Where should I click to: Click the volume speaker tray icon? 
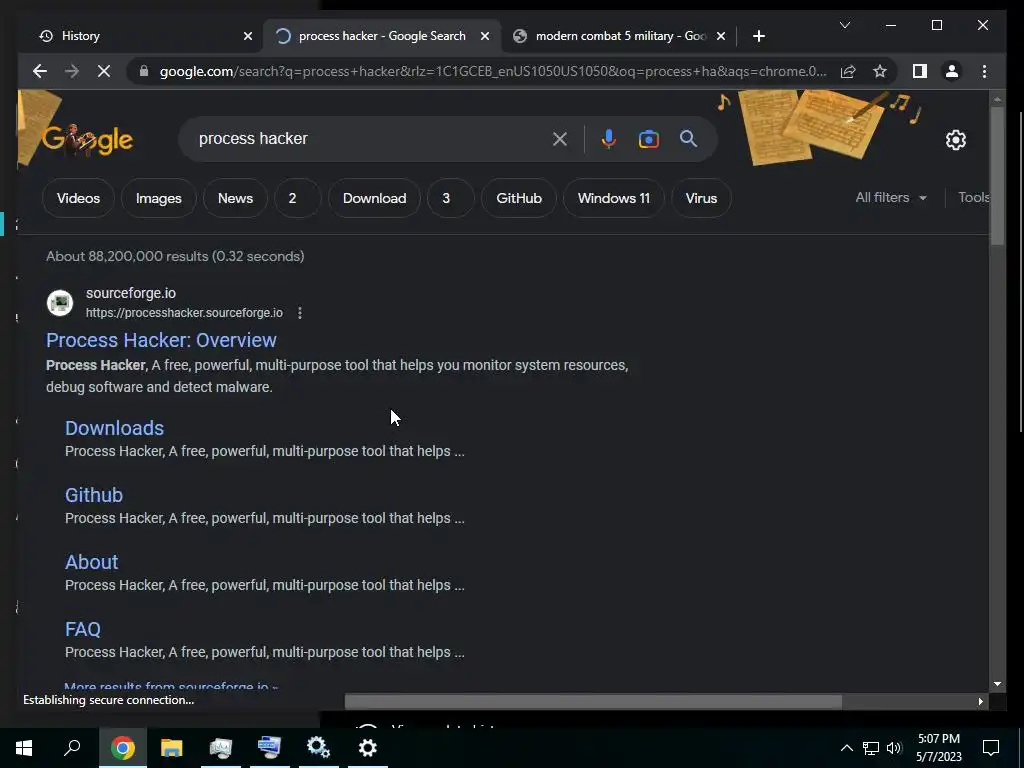(x=894, y=748)
